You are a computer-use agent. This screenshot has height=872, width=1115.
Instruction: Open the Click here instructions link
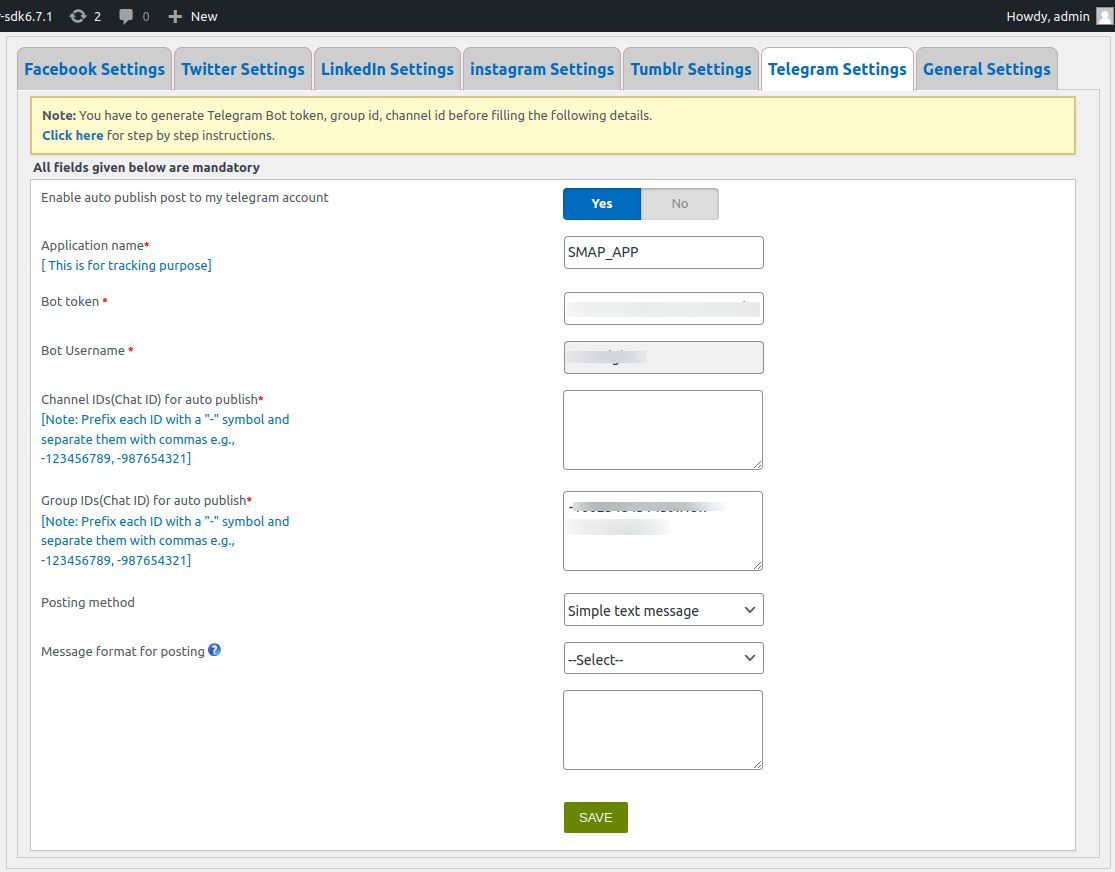point(73,135)
